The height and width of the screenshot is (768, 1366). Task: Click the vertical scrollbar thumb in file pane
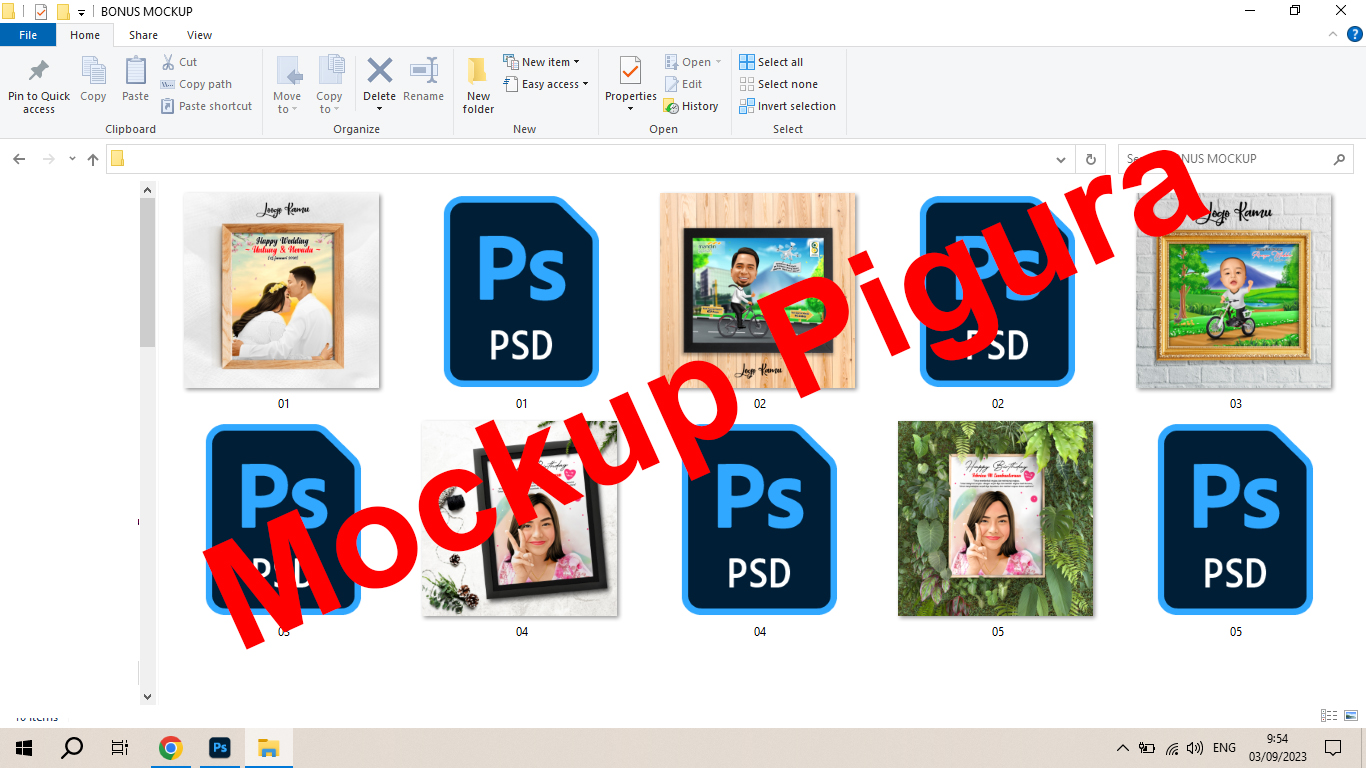click(148, 270)
